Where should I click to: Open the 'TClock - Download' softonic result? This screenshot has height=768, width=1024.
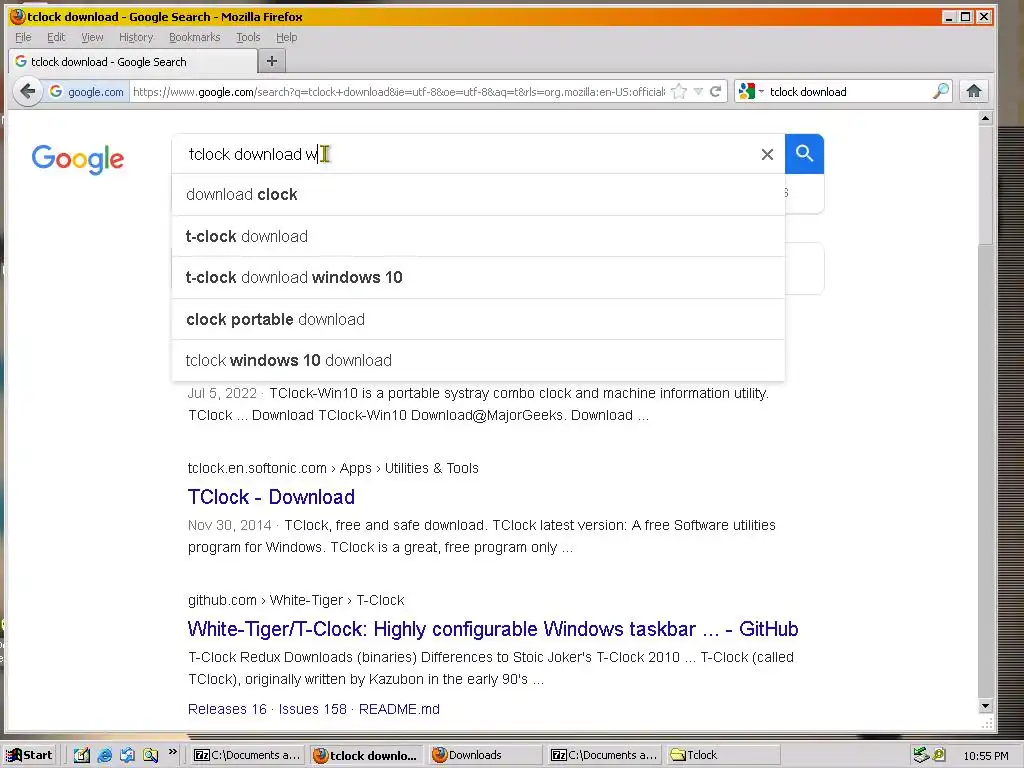tap(271, 497)
